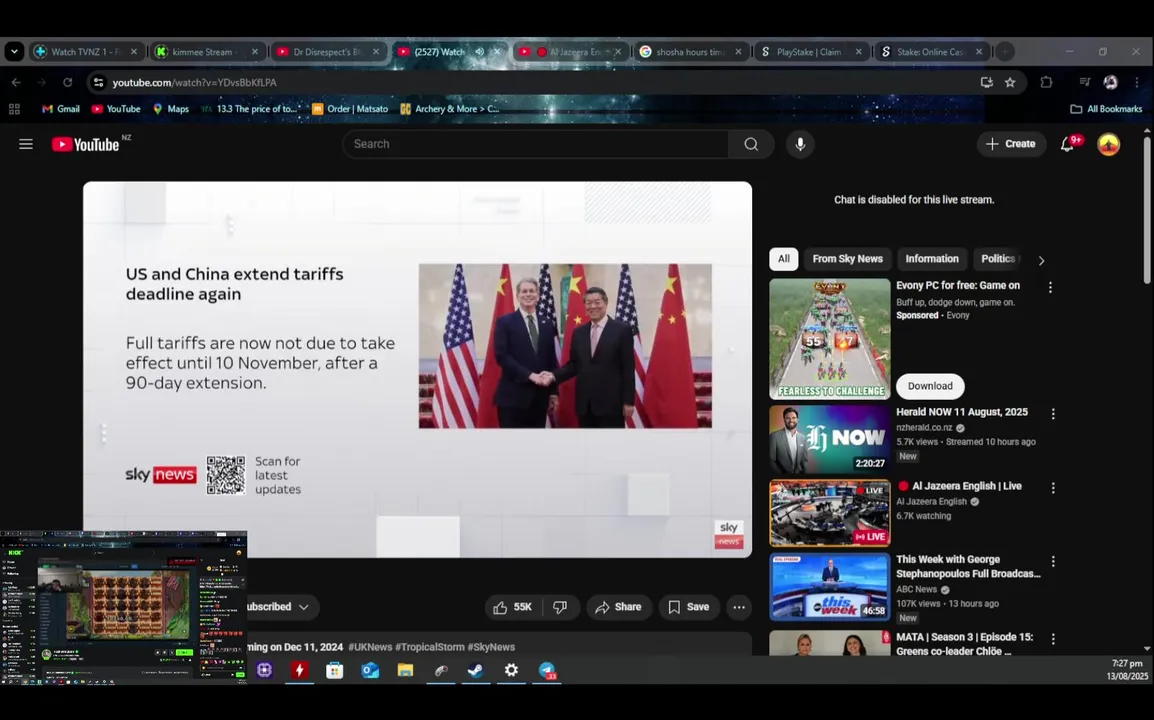The image size is (1154, 720).
Task: Switch to the kimmee Stream tab
Action: coord(207,52)
